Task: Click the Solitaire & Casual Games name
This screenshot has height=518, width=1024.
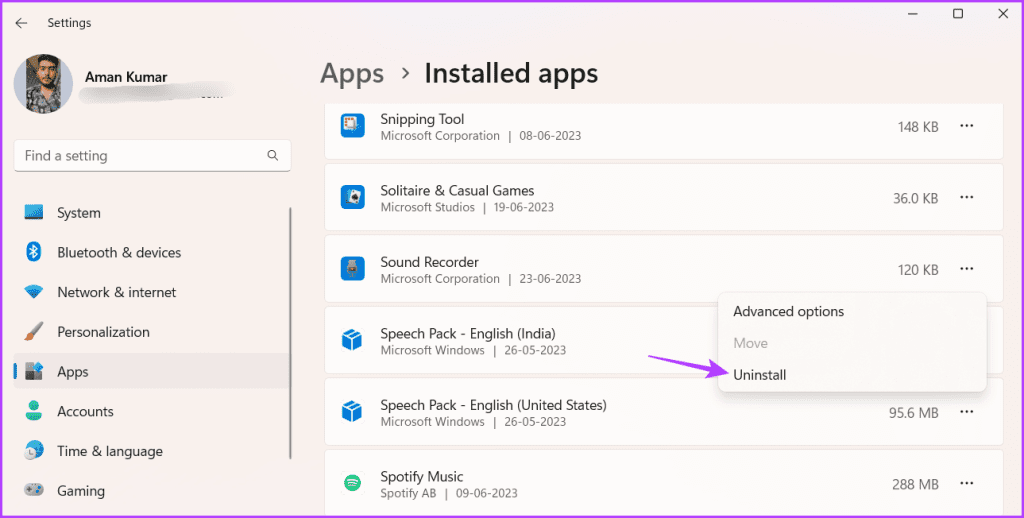Action: [x=457, y=191]
